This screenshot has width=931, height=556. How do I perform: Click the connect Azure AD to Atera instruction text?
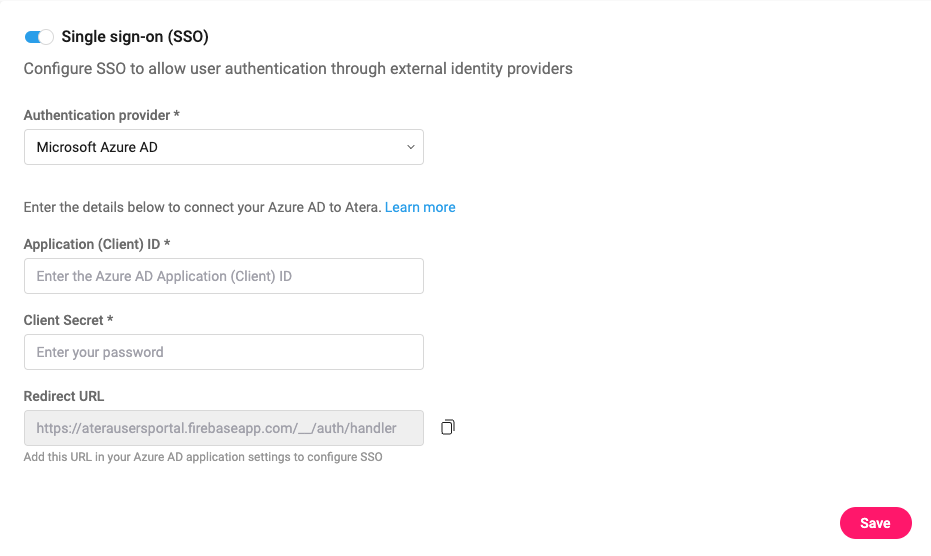[x=202, y=207]
